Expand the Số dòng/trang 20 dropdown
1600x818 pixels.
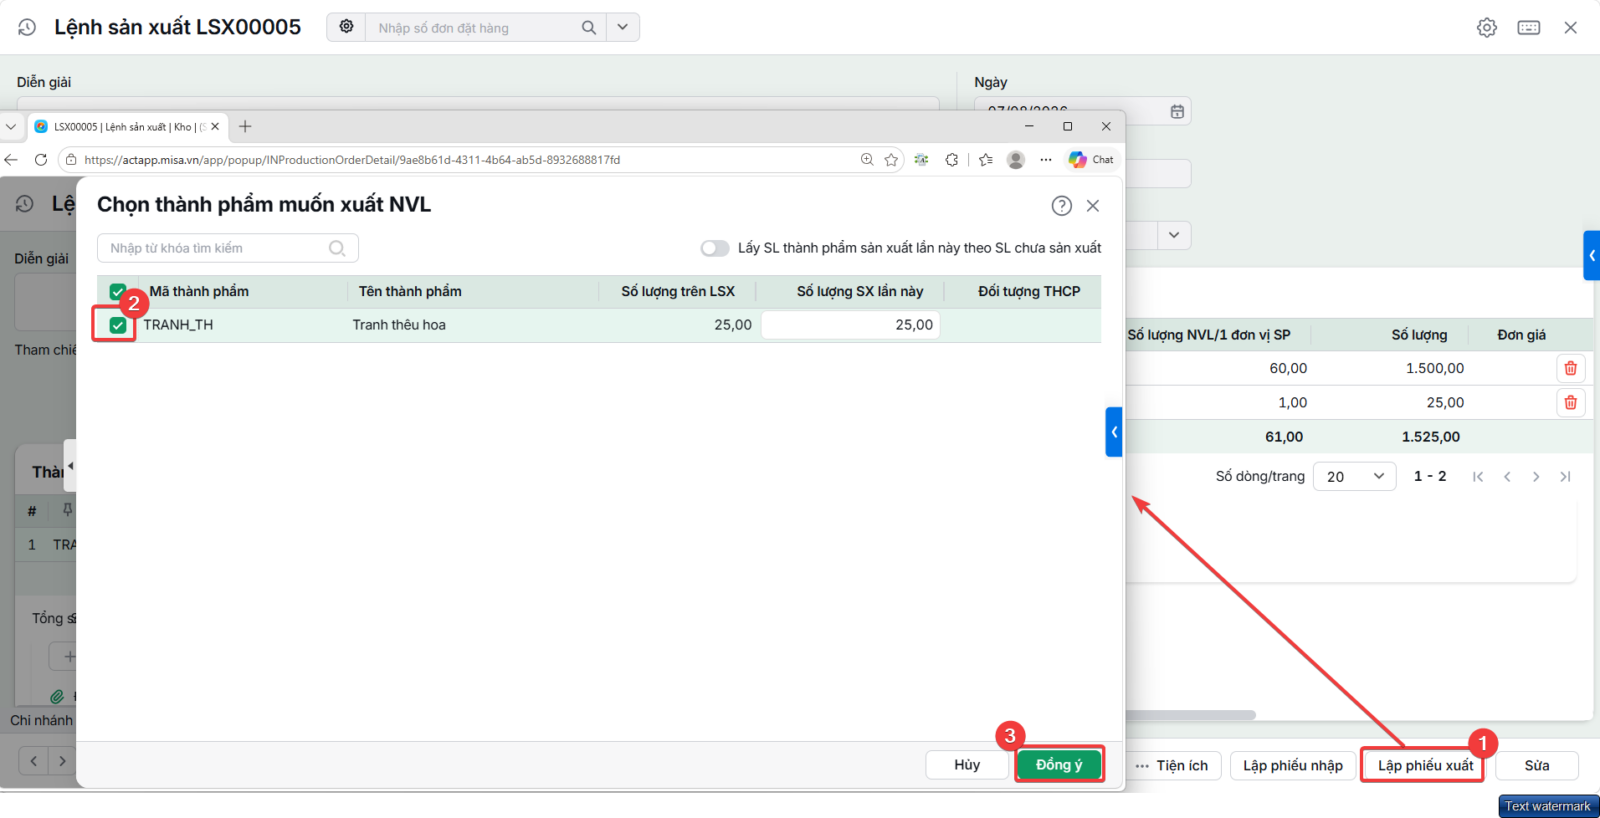[1354, 476]
